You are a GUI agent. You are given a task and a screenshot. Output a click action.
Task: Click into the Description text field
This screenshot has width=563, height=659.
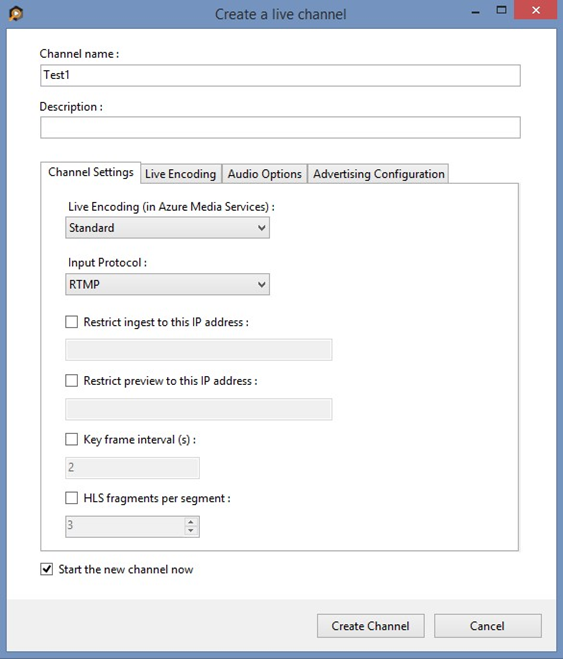280,127
